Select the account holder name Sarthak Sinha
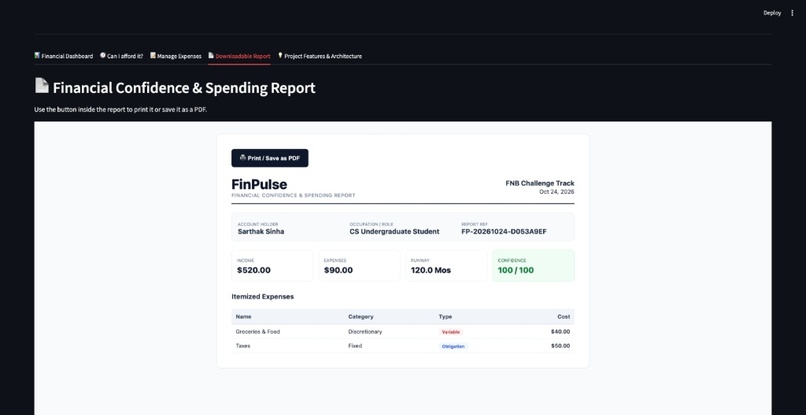806x415 pixels. click(261, 231)
